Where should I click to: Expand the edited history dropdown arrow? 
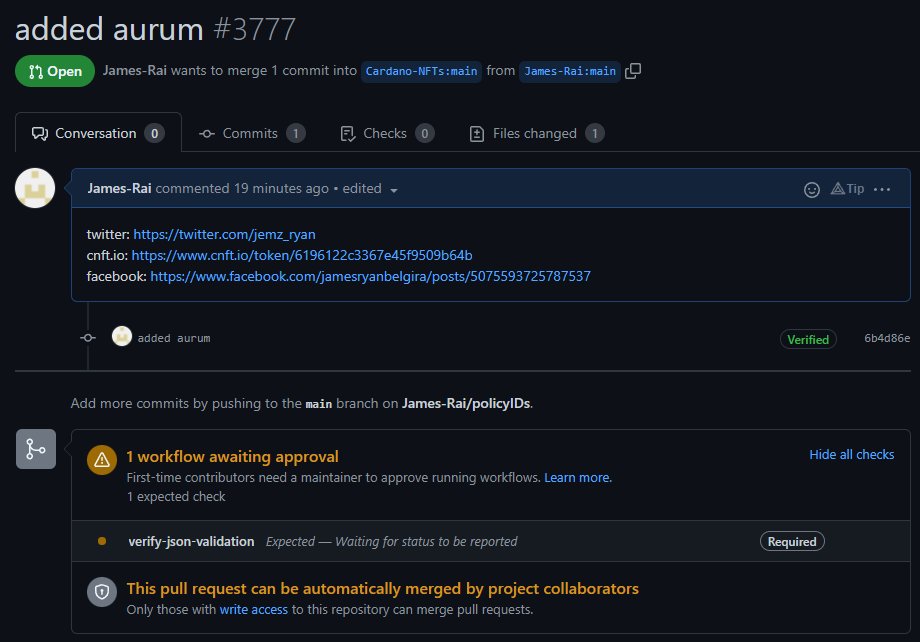(394, 190)
